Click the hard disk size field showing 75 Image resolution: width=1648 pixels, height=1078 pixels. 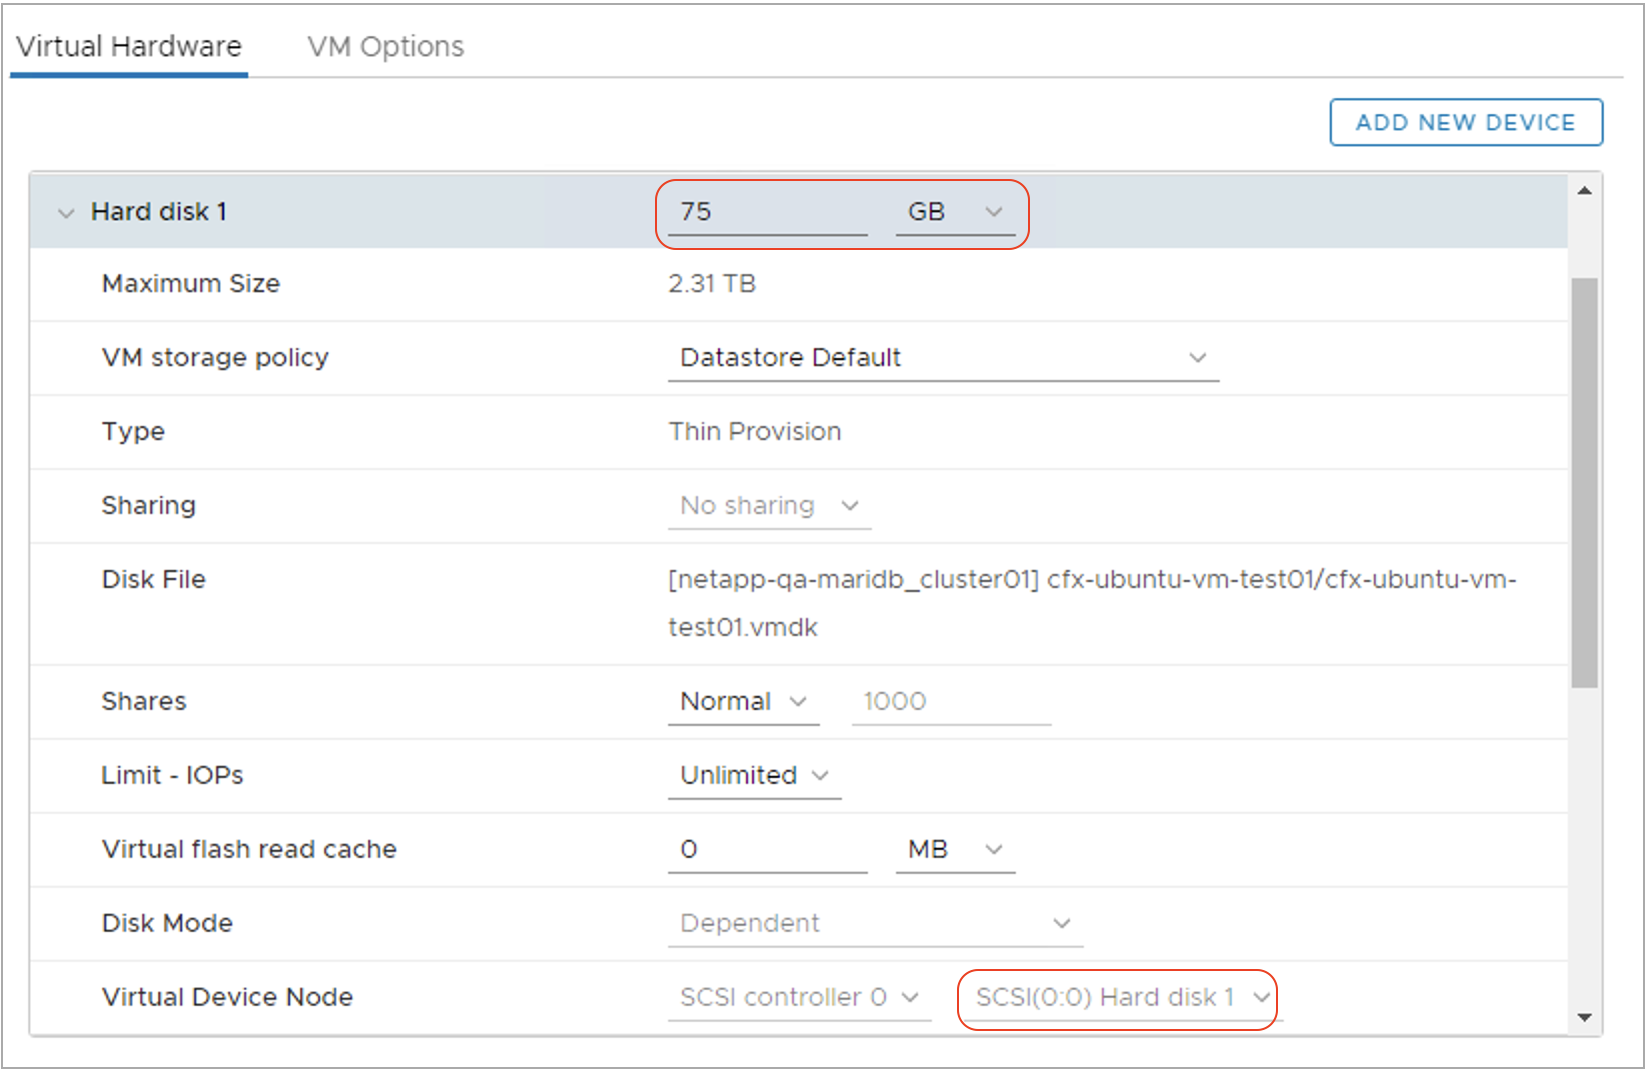(x=766, y=212)
